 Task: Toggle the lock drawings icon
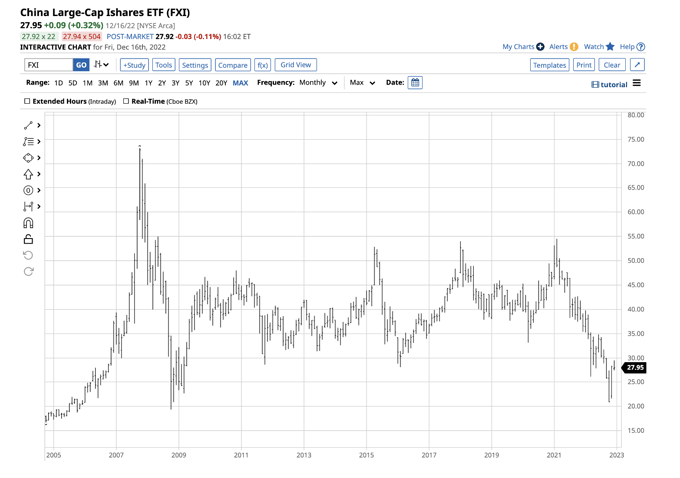28,239
